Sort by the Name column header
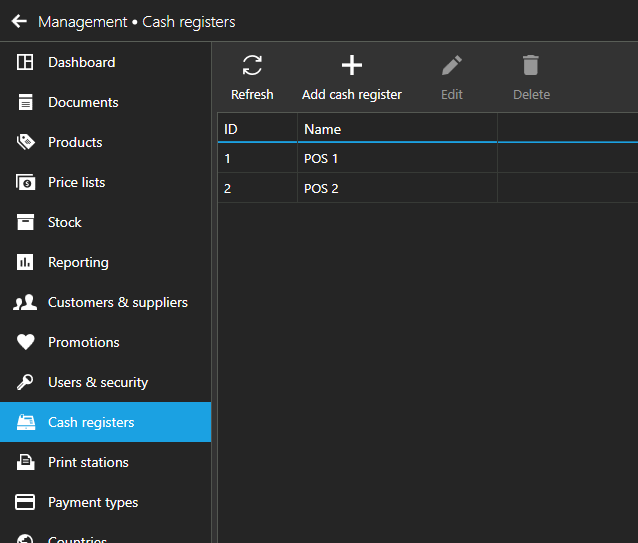 (x=398, y=129)
